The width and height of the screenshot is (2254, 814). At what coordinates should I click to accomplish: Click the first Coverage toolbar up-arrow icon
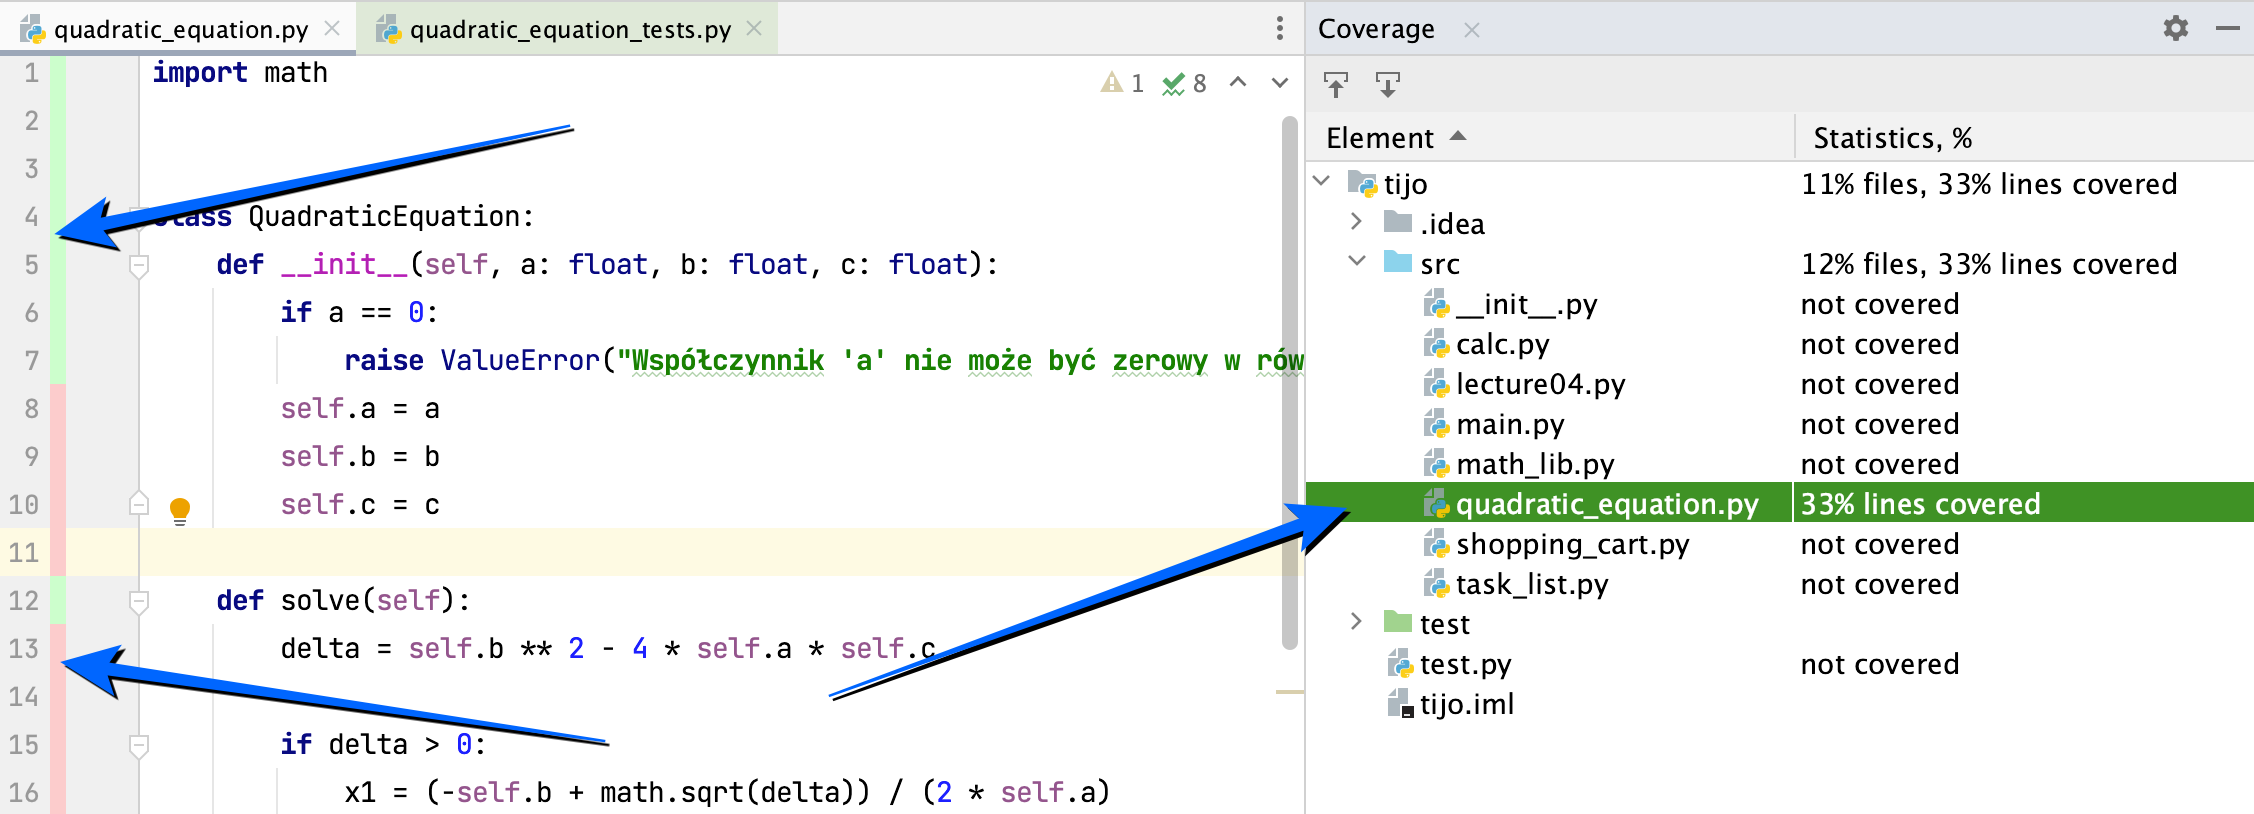[1335, 85]
